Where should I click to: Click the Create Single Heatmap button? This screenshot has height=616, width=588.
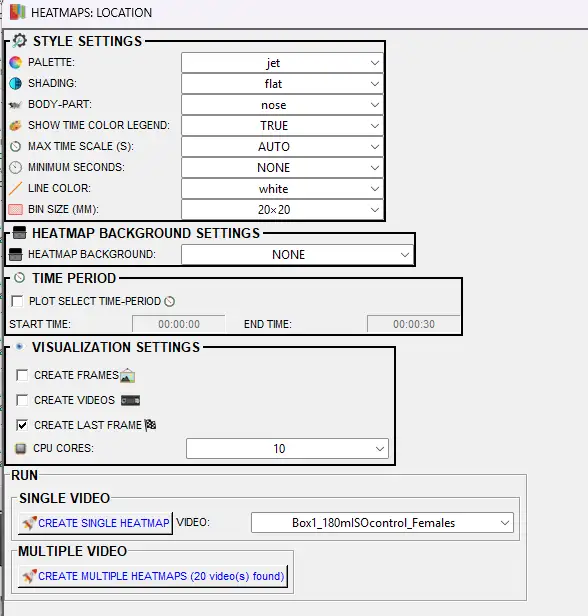pyautogui.click(x=95, y=523)
